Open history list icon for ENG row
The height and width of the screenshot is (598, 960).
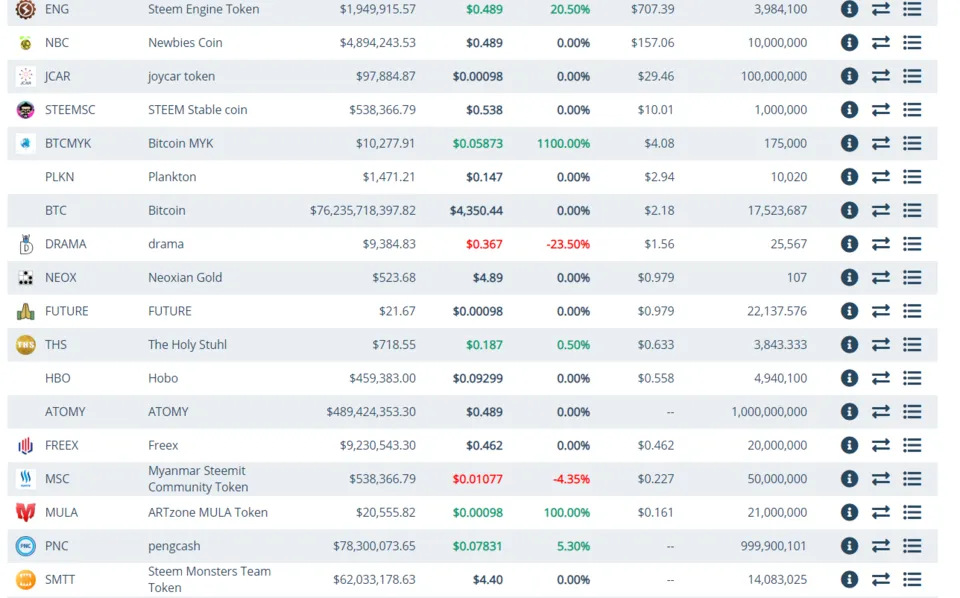tap(912, 9)
